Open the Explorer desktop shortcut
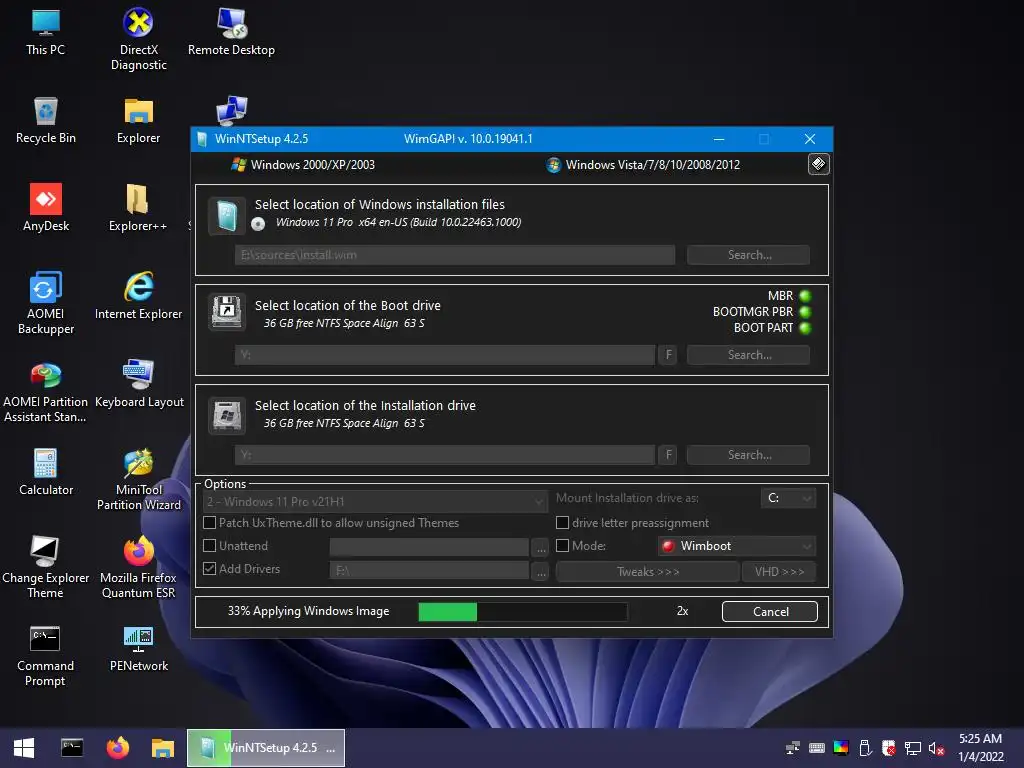 pyautogui.click(x=138, y=120)
